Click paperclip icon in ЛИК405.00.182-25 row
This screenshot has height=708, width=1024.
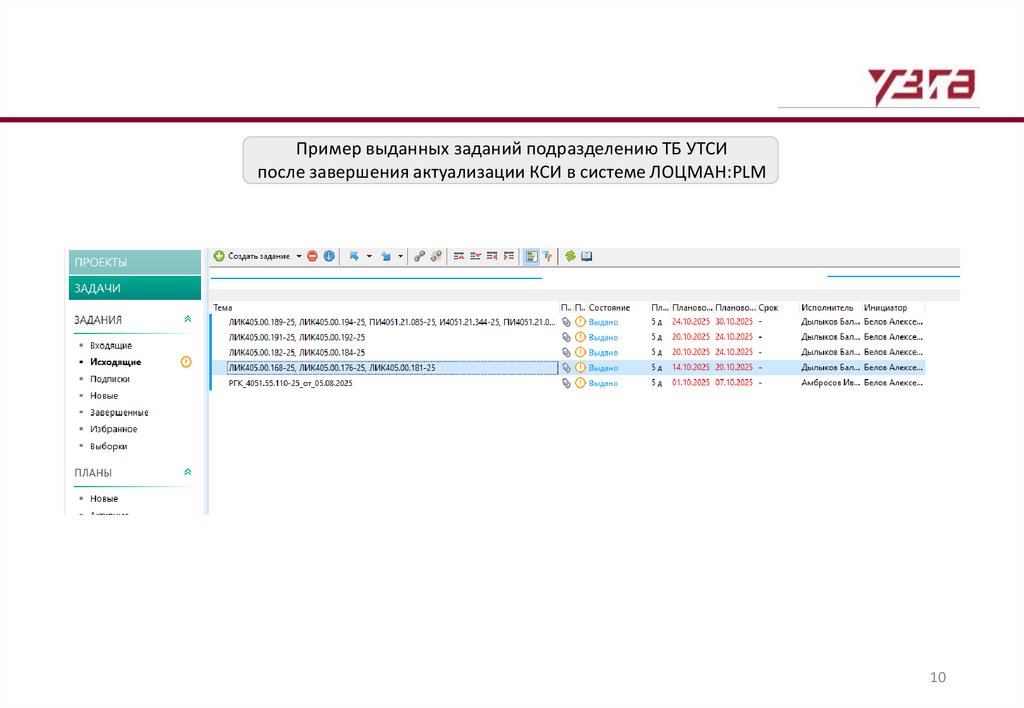click(x=566, y=352)
